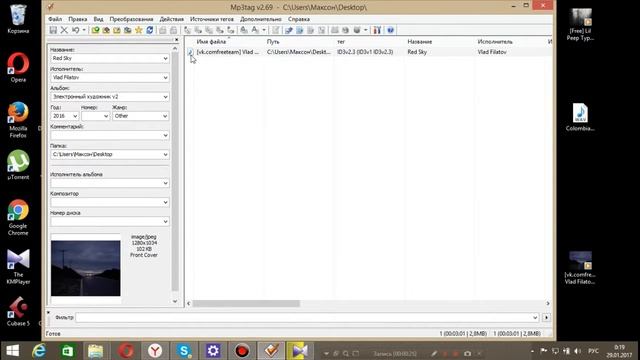Run Quick Actions with the letter A icon

tap(255, 30)
